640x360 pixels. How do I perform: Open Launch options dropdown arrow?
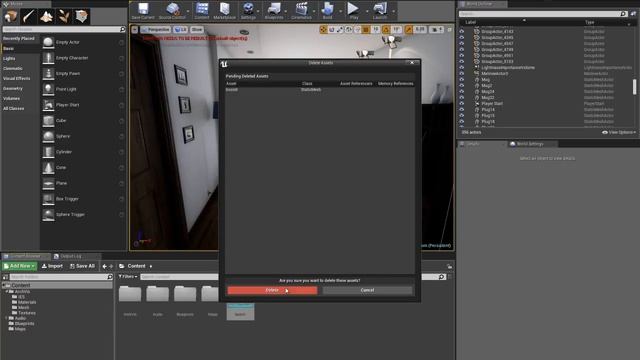(393, 11)
